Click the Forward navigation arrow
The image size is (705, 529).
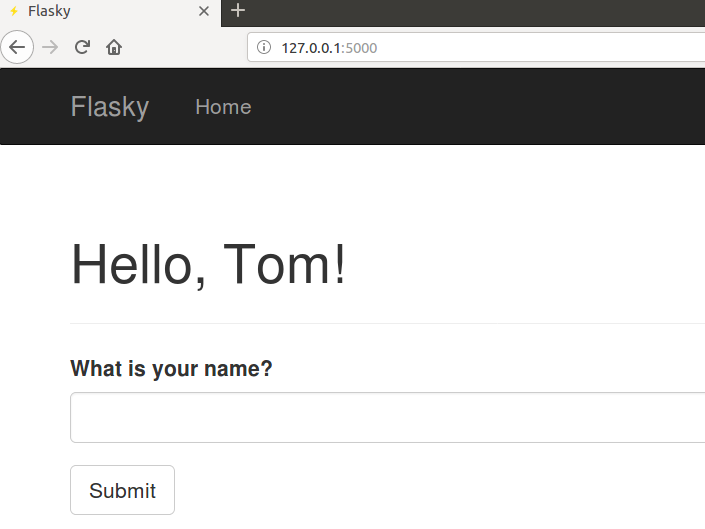click(50, 47)
